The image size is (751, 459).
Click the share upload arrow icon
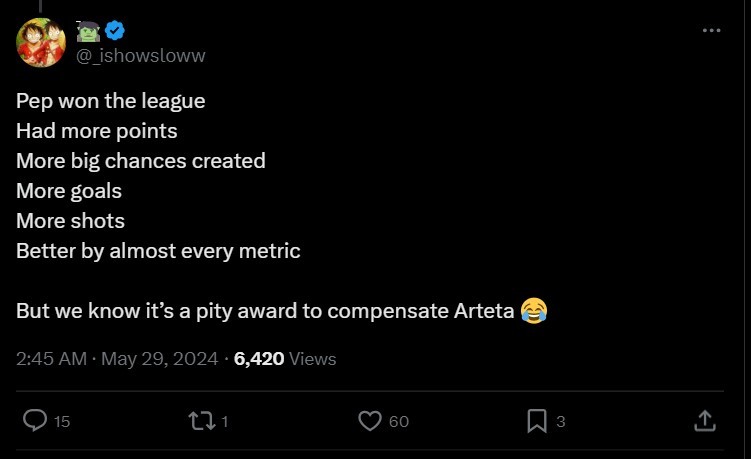click(704, 421)
